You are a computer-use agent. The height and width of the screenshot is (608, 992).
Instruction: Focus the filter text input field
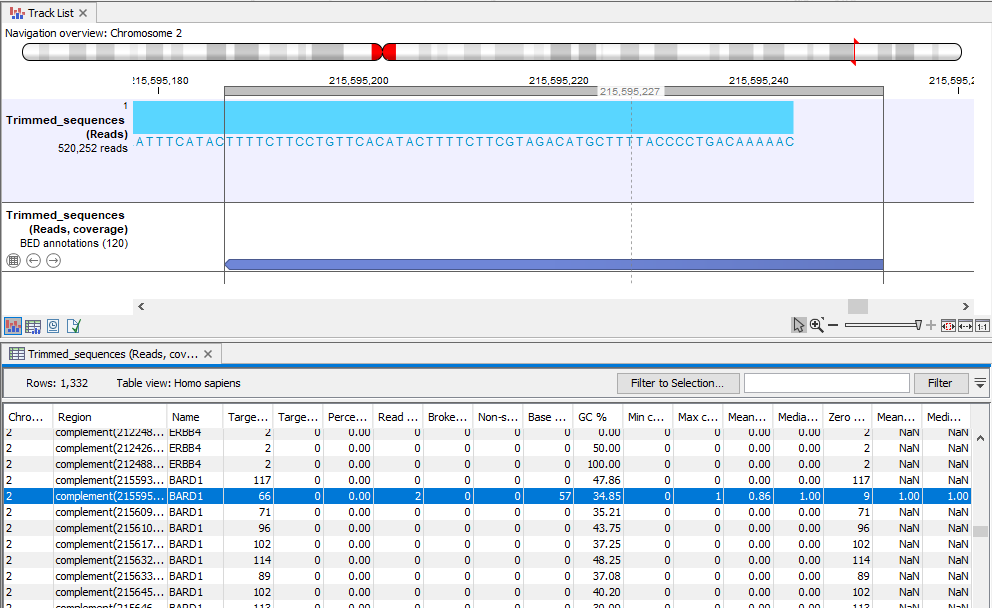pyautogui.click(x=826, y=383)
